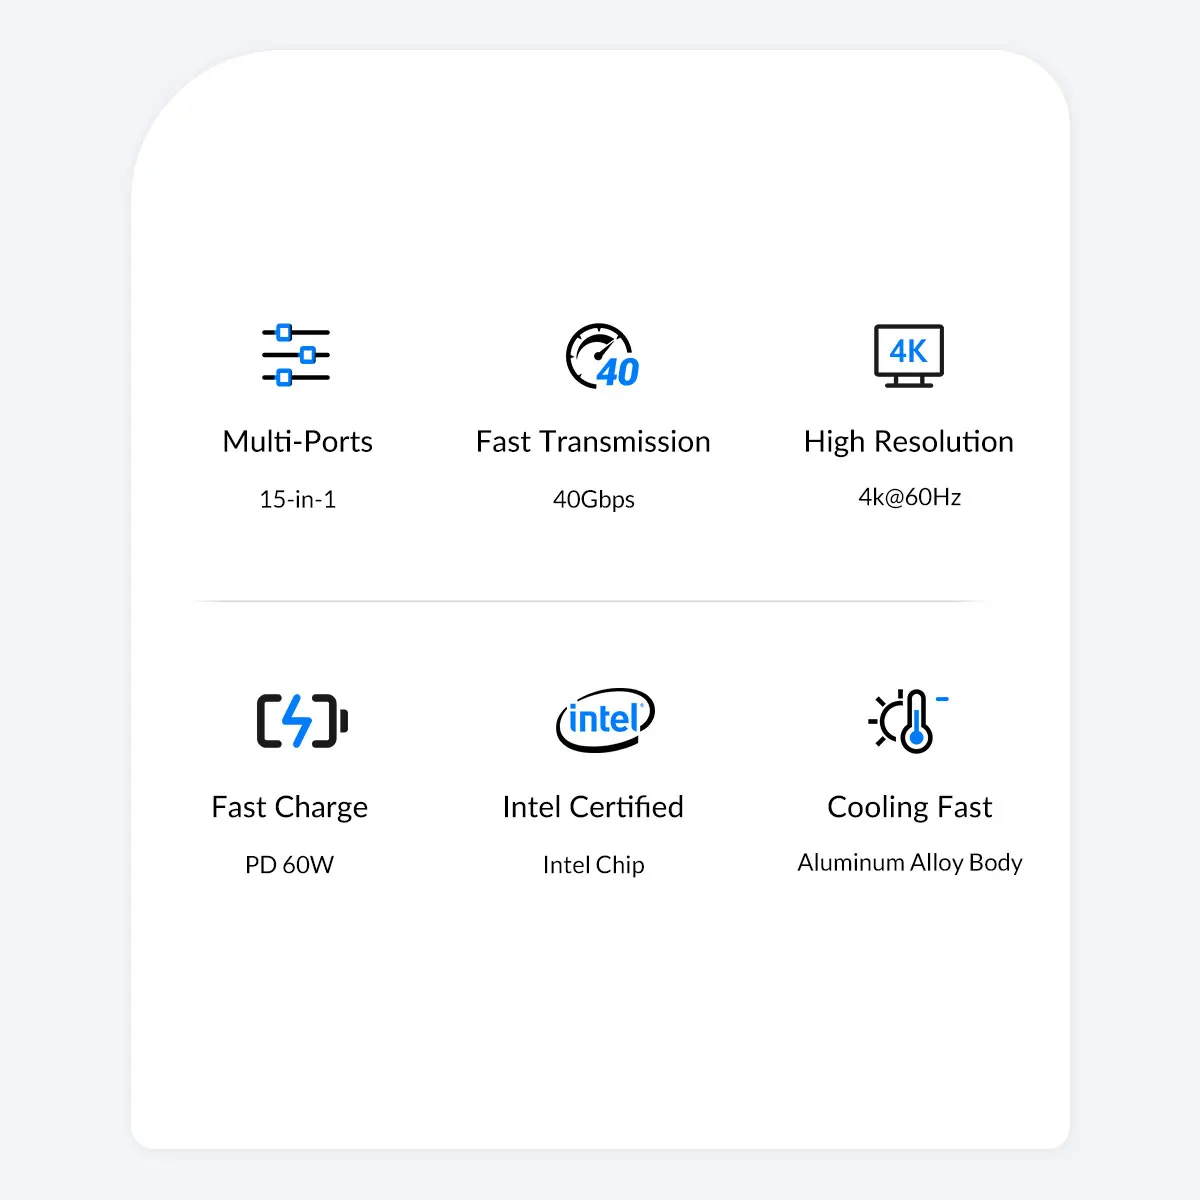Select the Fast Transmission heading

click(593, 441)
